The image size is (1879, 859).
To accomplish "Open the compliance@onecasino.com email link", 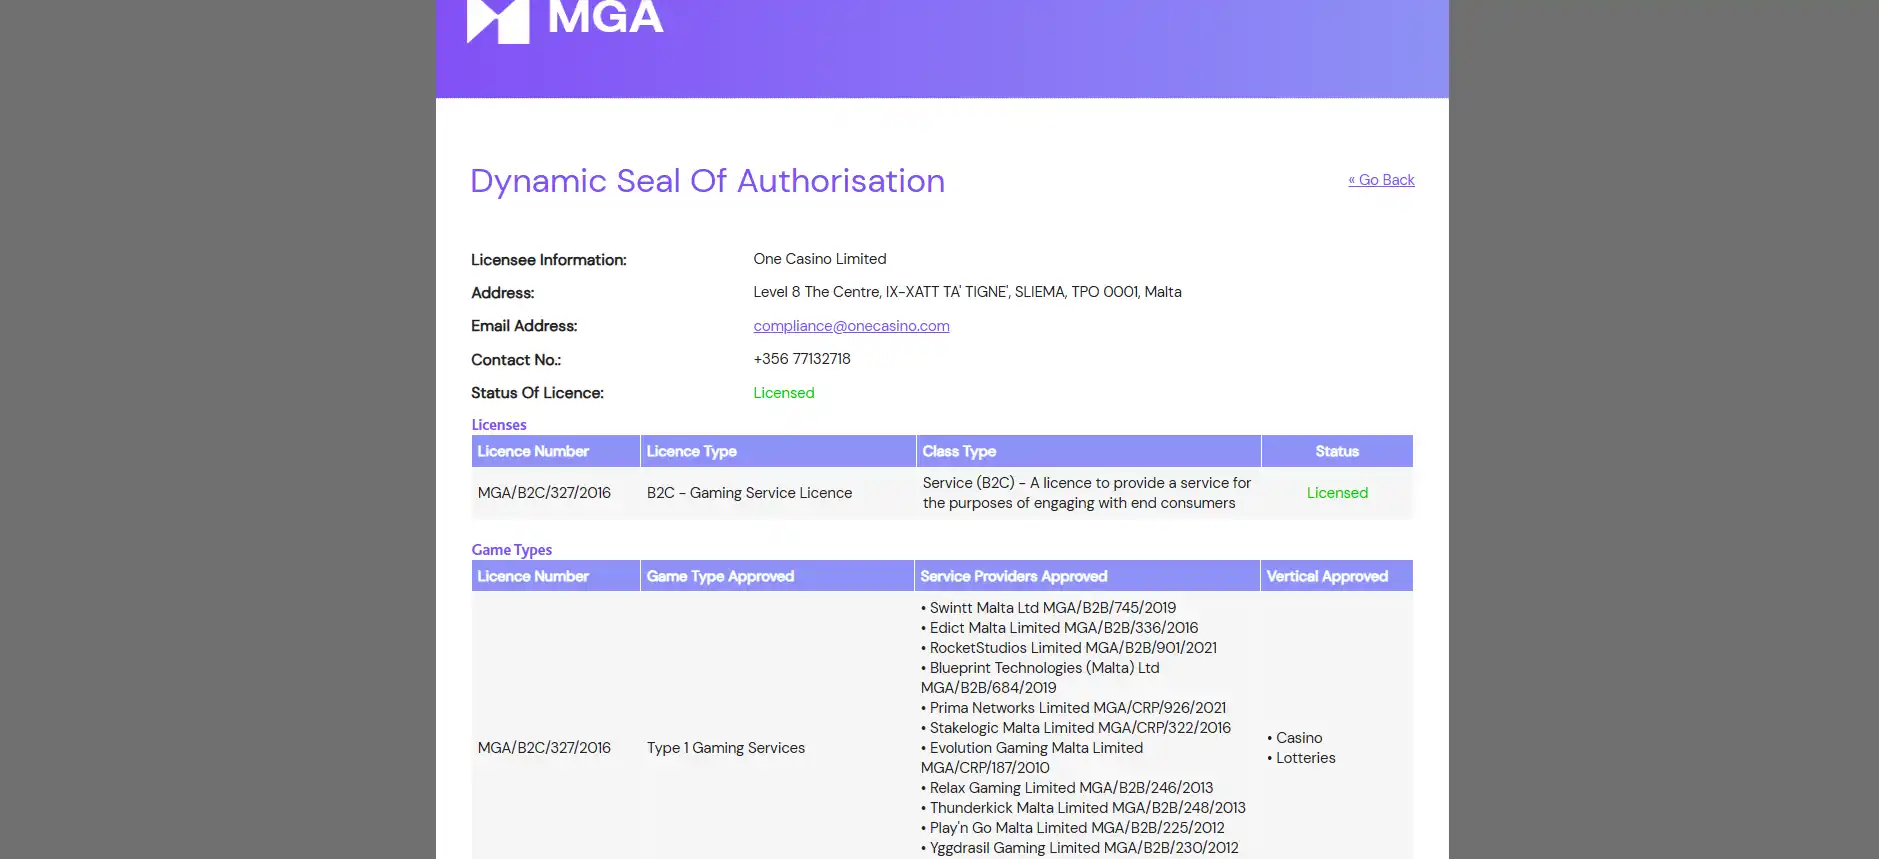I will point(851,326).
